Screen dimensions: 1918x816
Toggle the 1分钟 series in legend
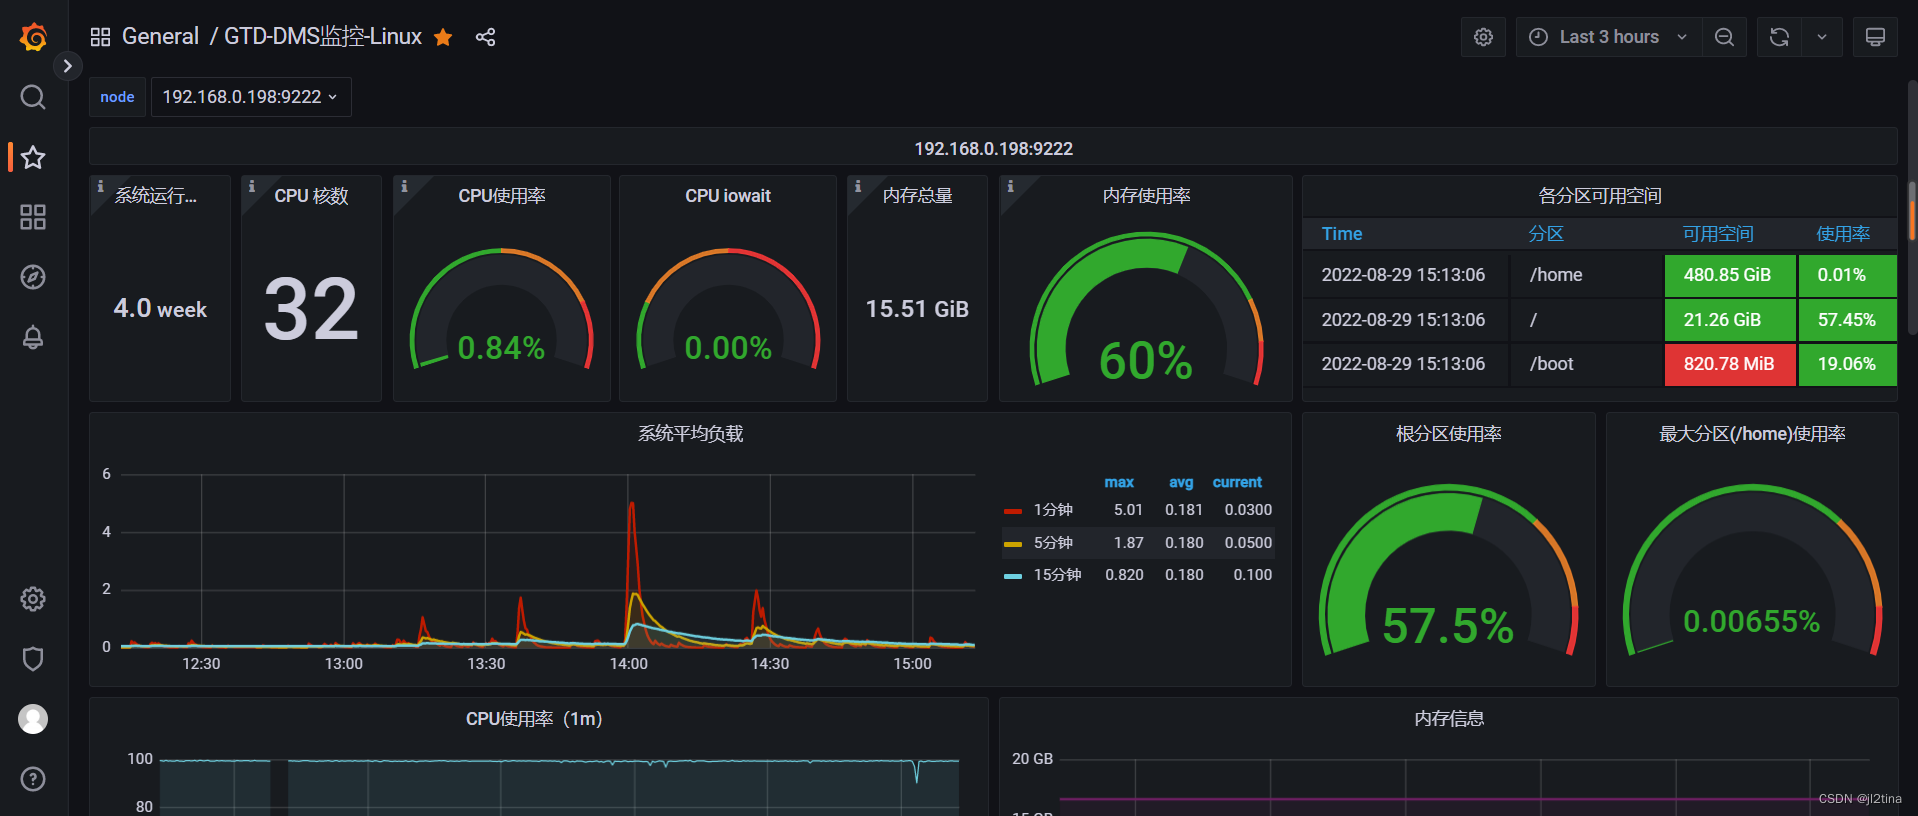pos(1053,510)
